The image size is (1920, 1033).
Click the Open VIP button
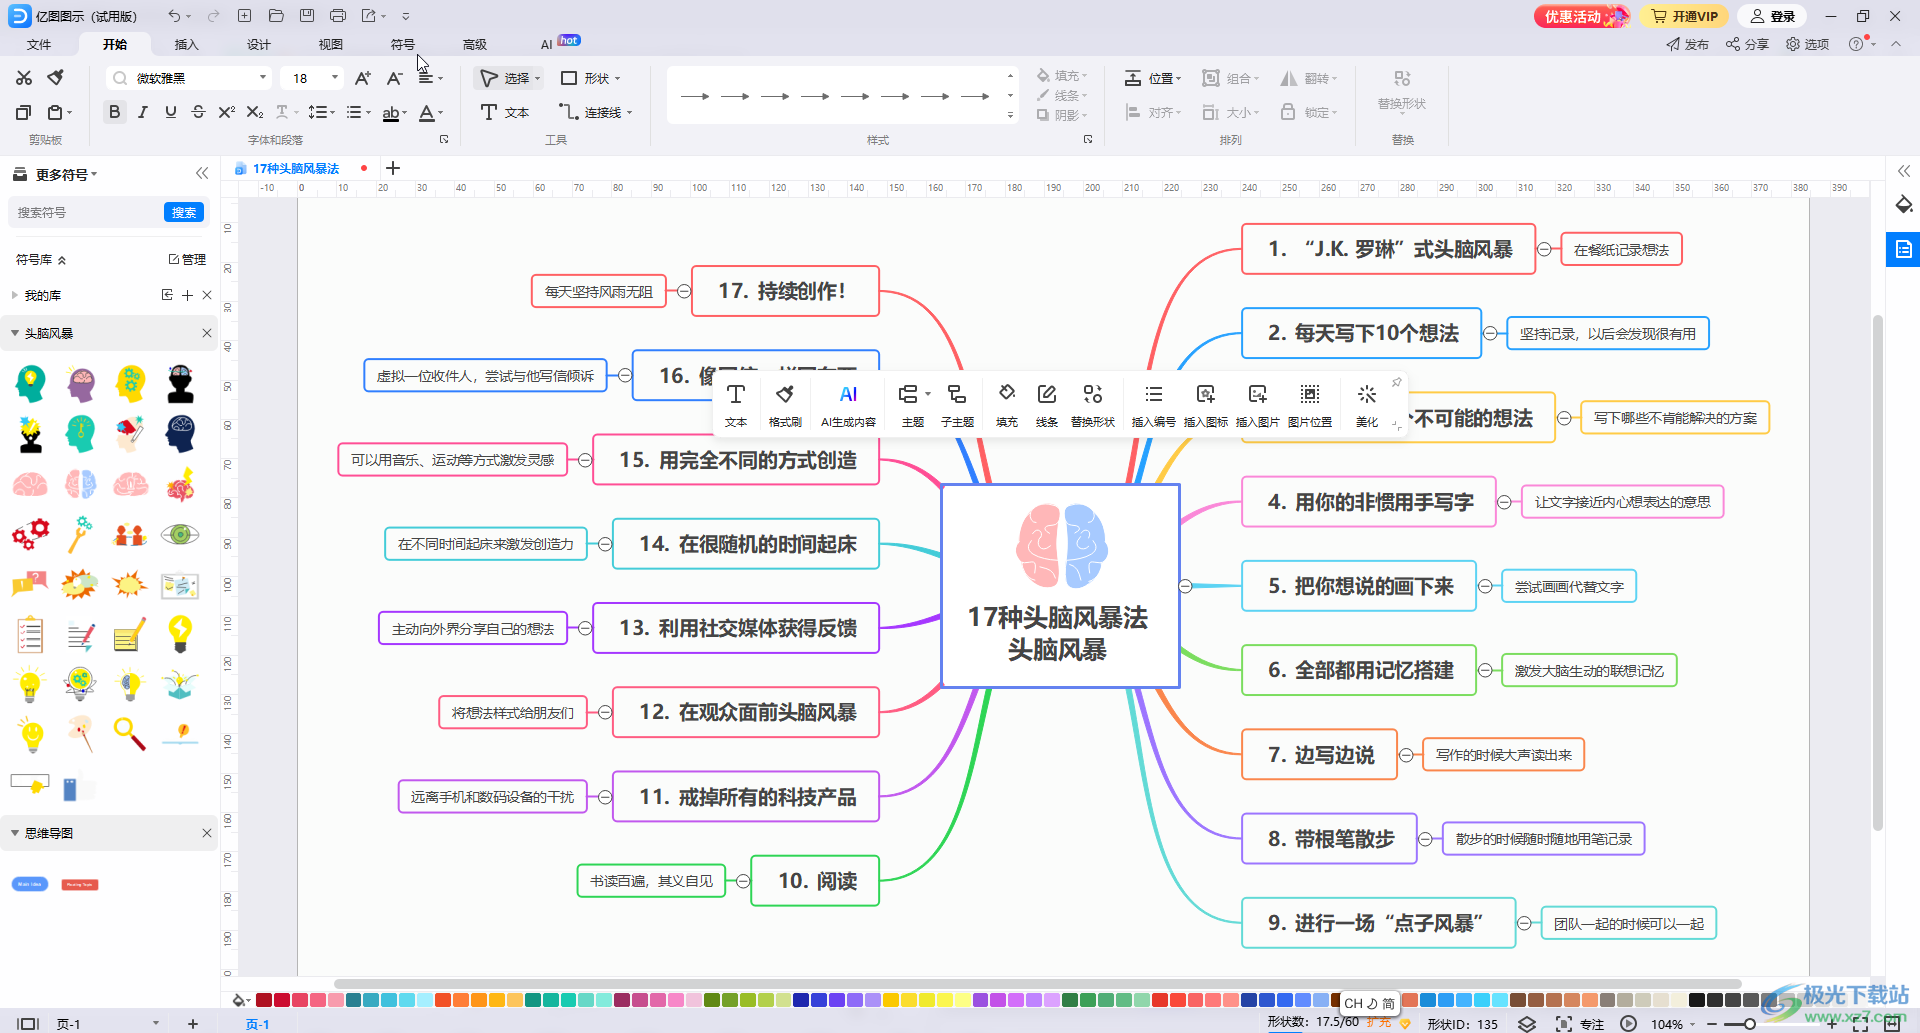[x=1685, y=16]
